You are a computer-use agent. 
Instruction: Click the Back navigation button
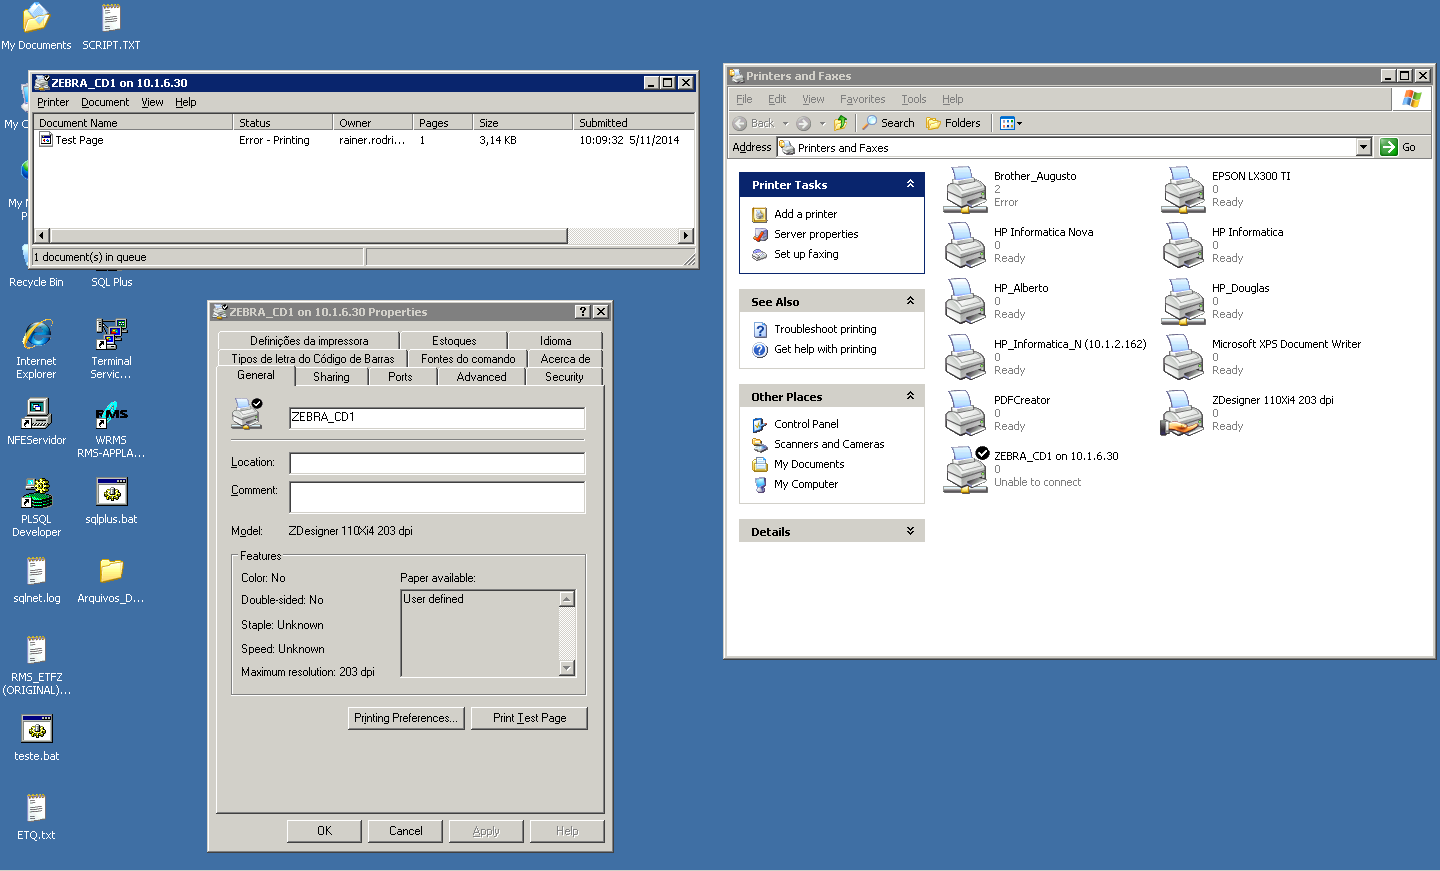[754, 123]
